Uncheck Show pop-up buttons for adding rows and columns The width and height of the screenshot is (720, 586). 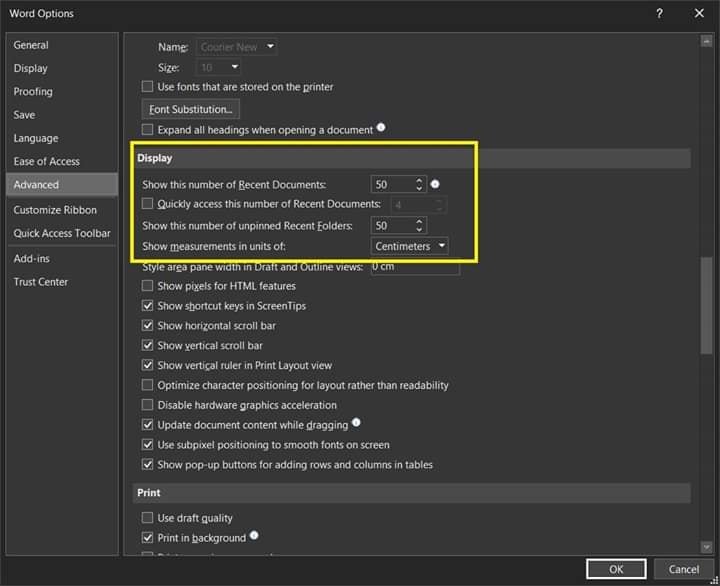[x=147, y=464]
